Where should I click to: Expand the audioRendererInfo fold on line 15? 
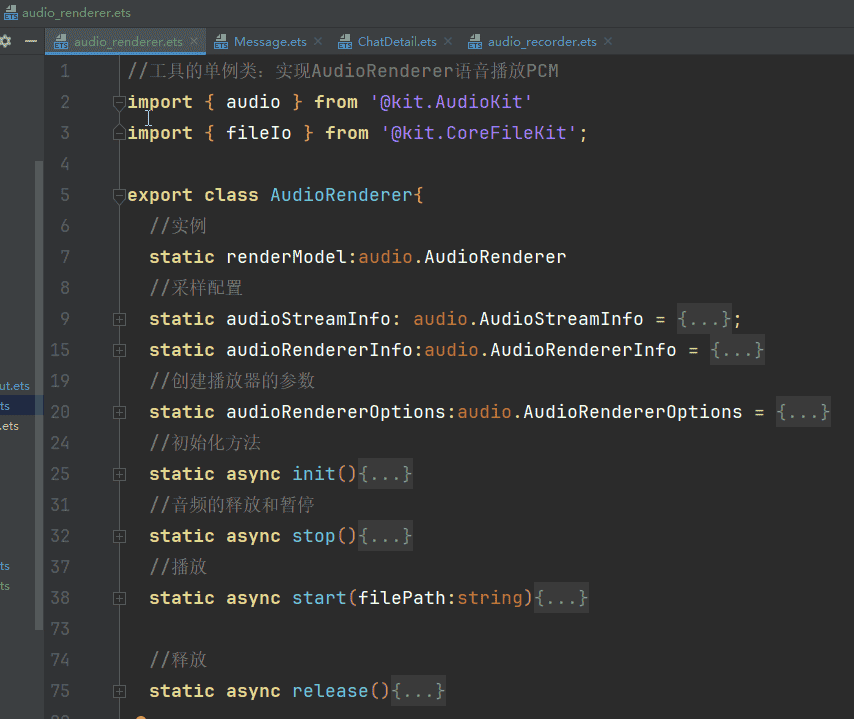pos(120,350)
